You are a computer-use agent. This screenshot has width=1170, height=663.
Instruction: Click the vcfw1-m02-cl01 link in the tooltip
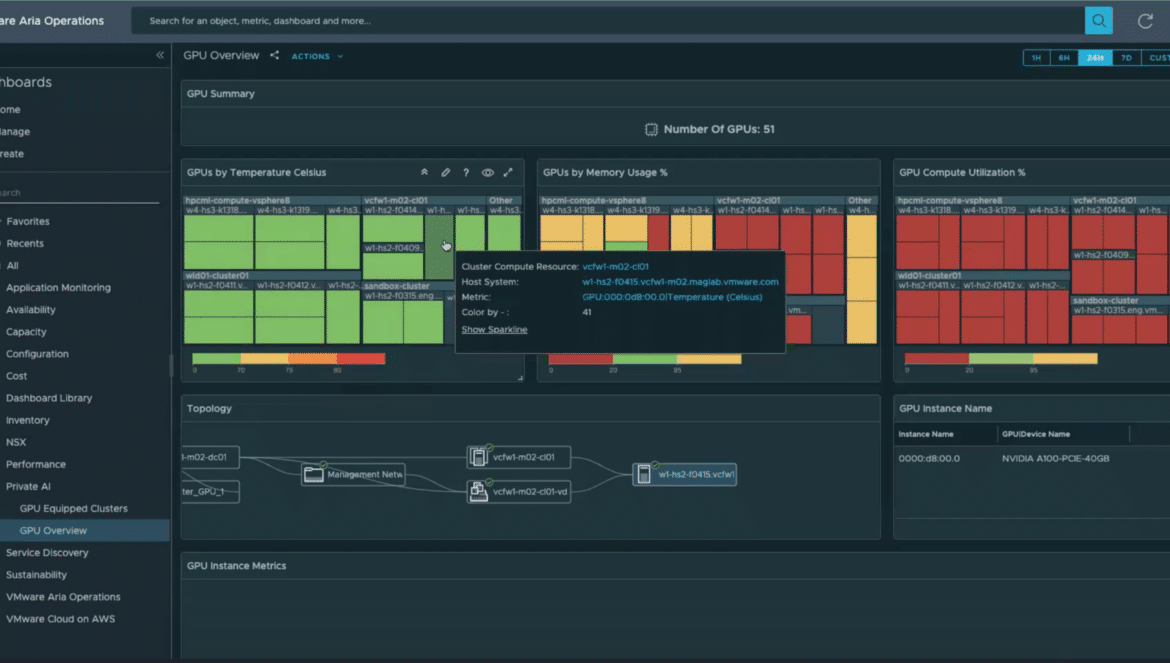coord(616,266)
